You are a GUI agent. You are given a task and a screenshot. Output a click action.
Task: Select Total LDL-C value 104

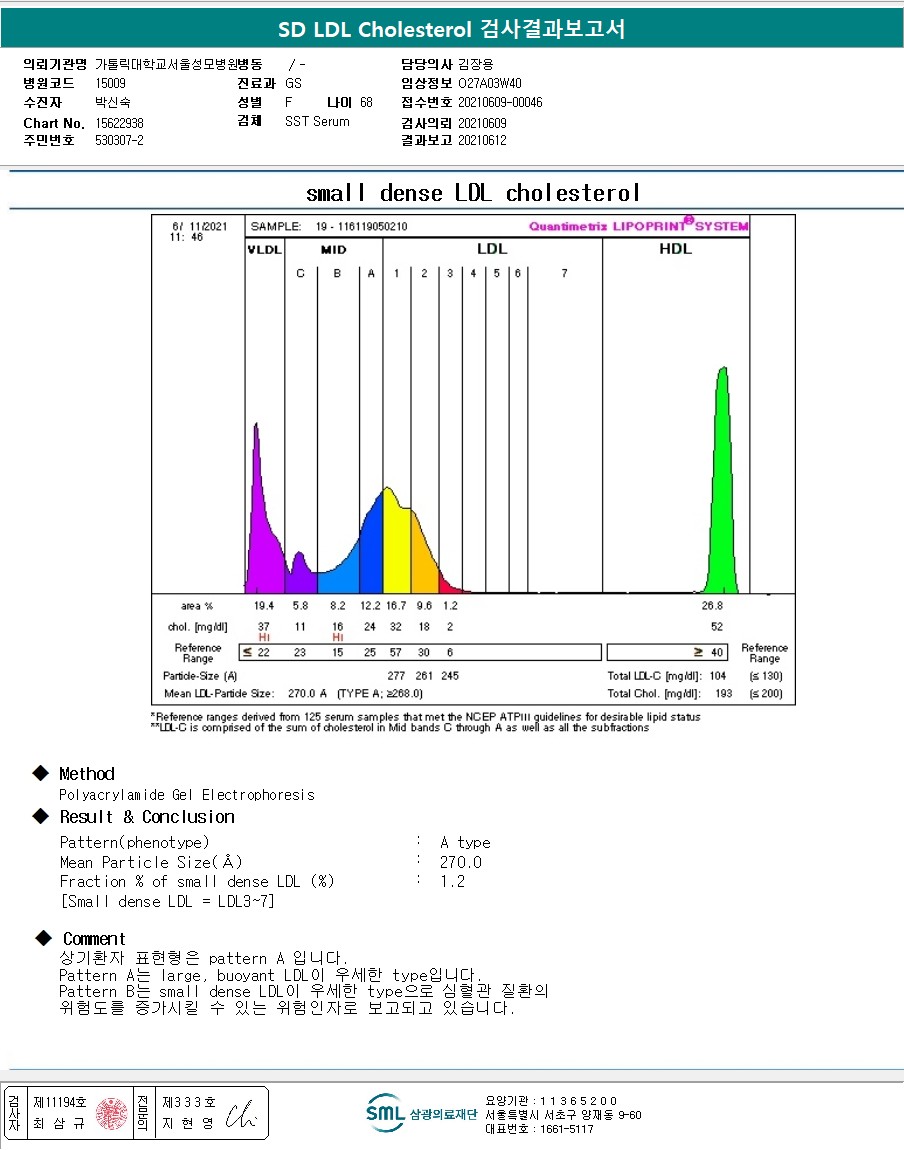pos(718,676)
